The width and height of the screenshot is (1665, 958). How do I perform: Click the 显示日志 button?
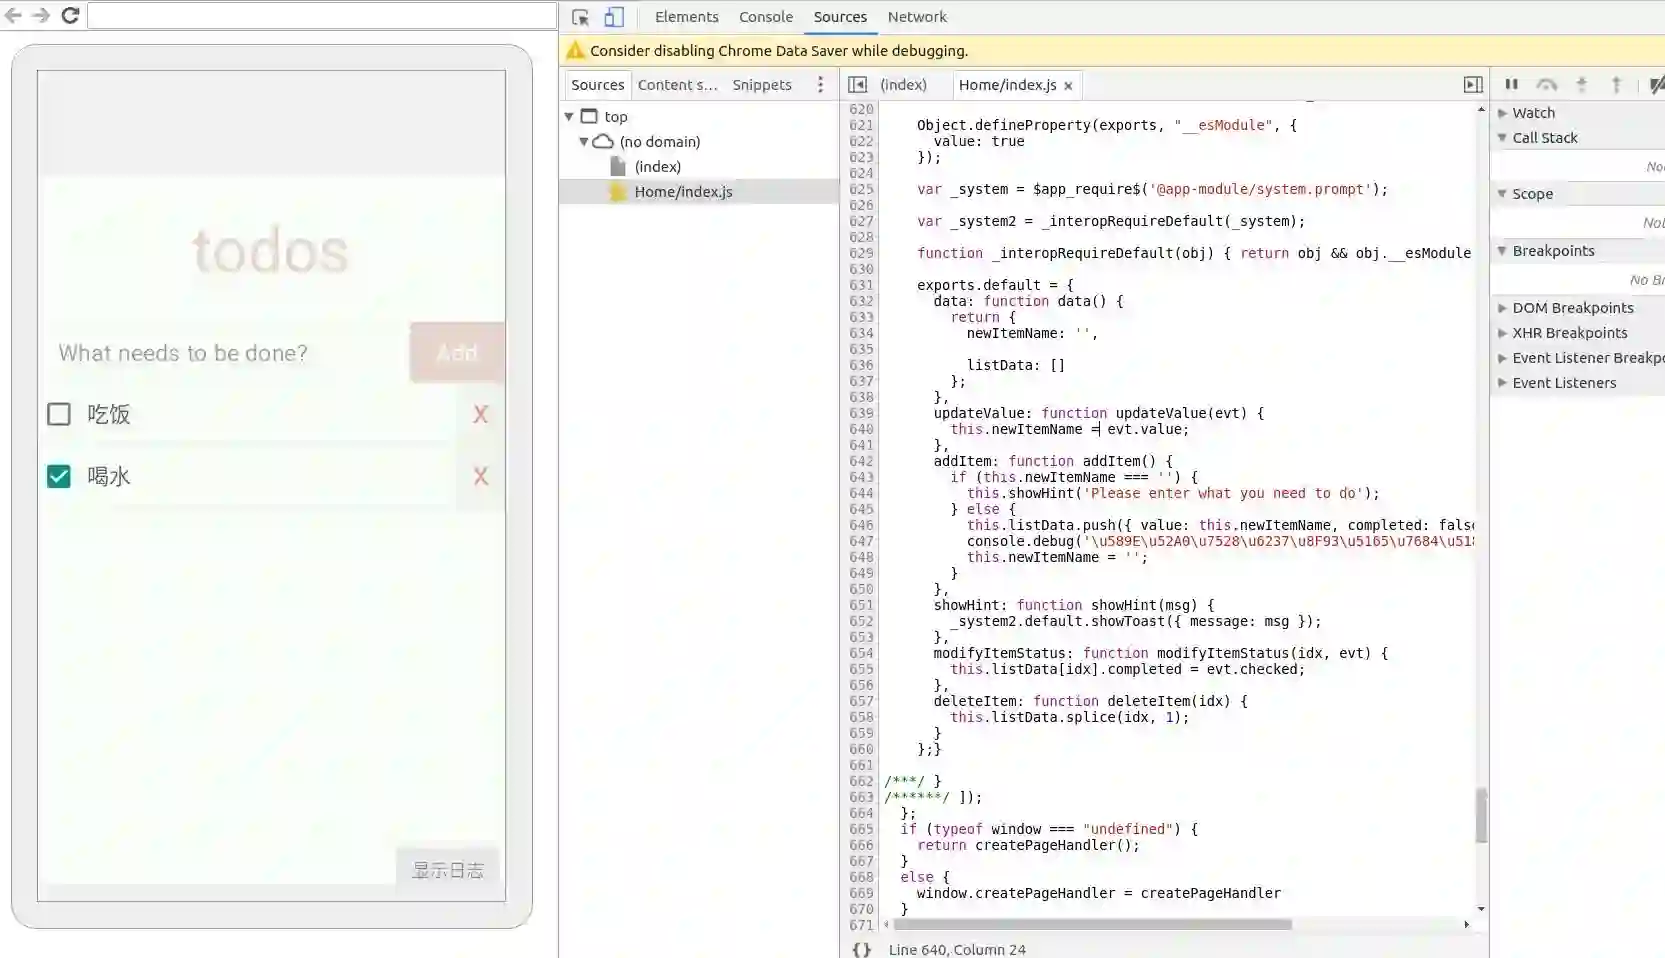pyautogui.click(x=448, y=870)
